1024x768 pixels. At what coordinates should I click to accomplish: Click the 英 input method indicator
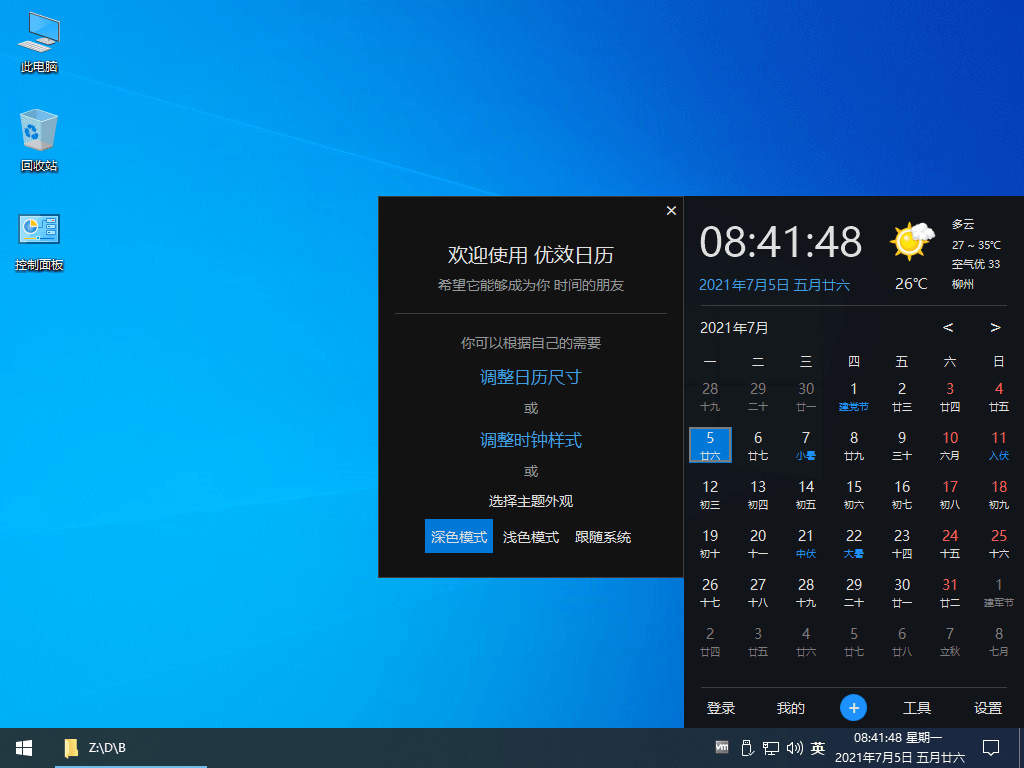pos(819,747)
